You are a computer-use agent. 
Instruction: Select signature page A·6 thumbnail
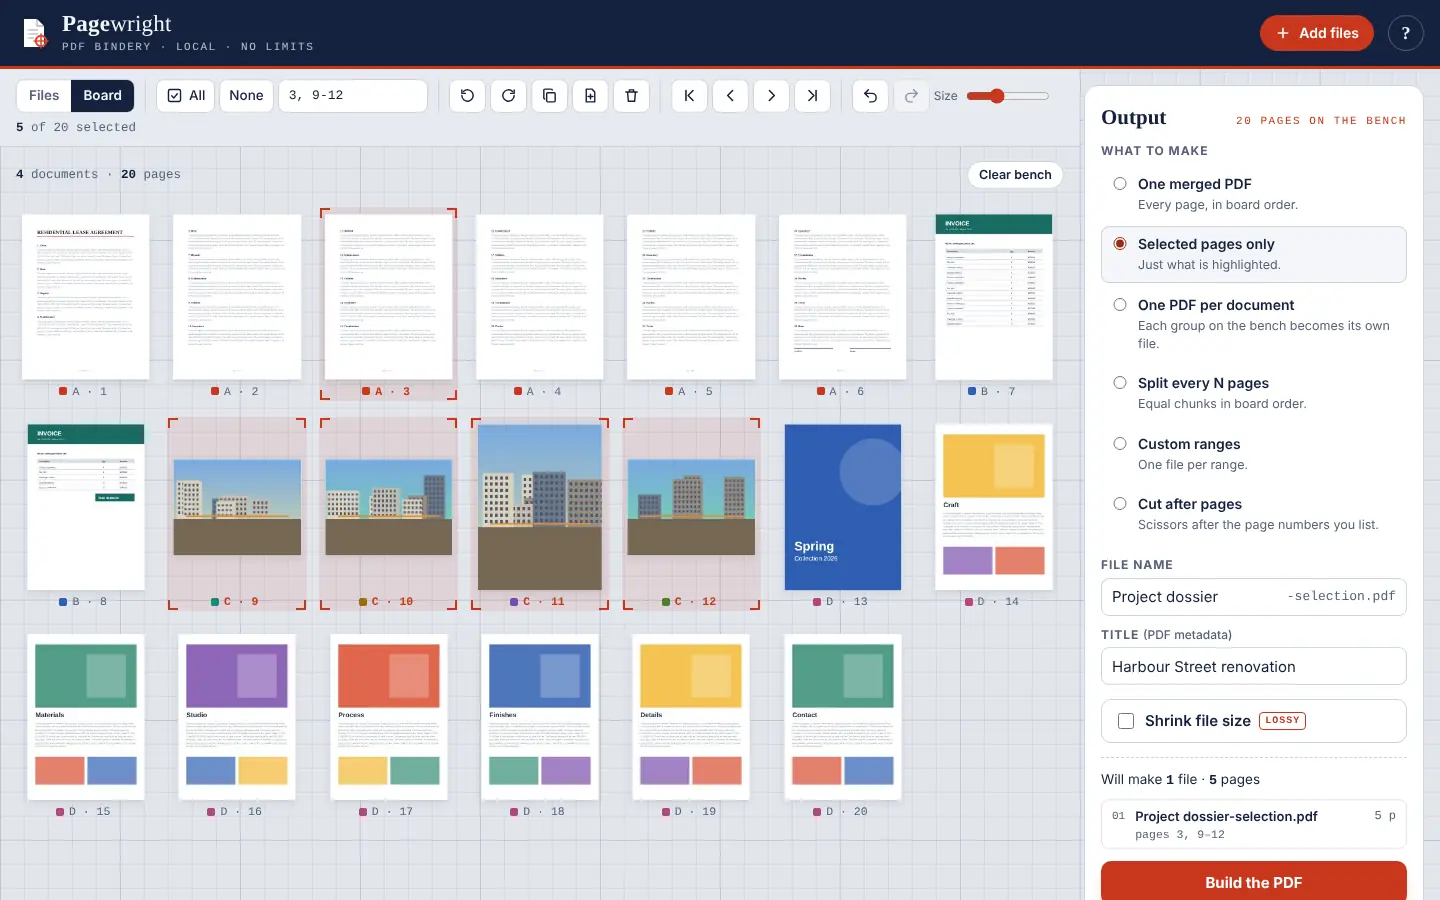click(x=843, y=297)
